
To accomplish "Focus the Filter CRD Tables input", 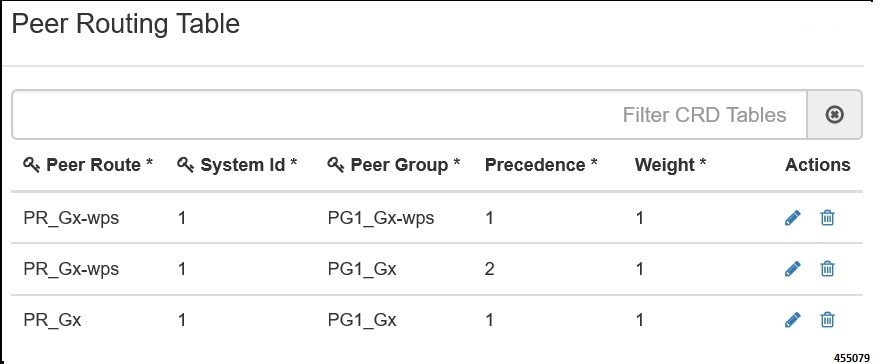I will [x=410, y=115].
